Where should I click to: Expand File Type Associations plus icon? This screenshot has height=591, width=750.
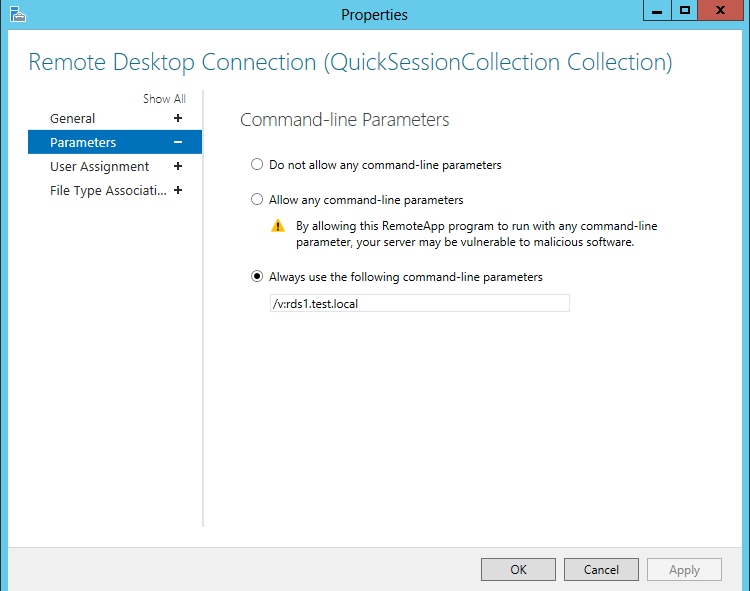178,190
